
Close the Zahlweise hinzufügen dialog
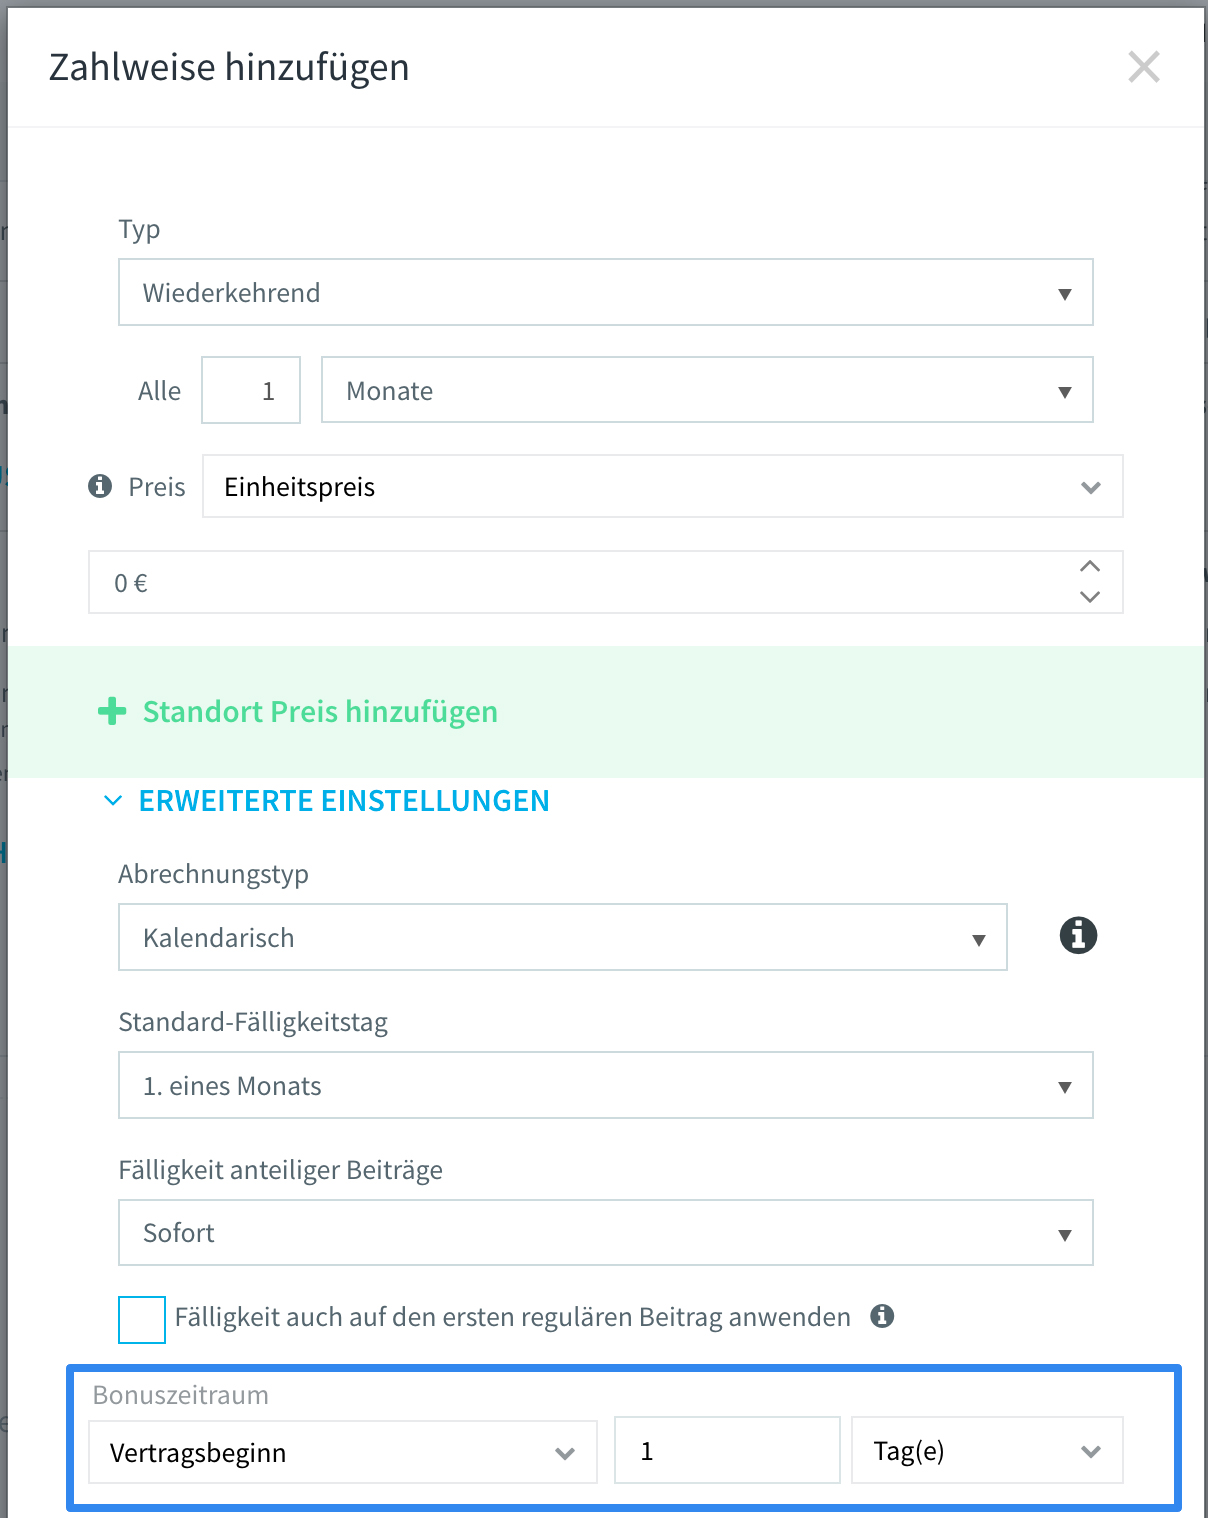pyautogui.click(x=1143, y=68)
